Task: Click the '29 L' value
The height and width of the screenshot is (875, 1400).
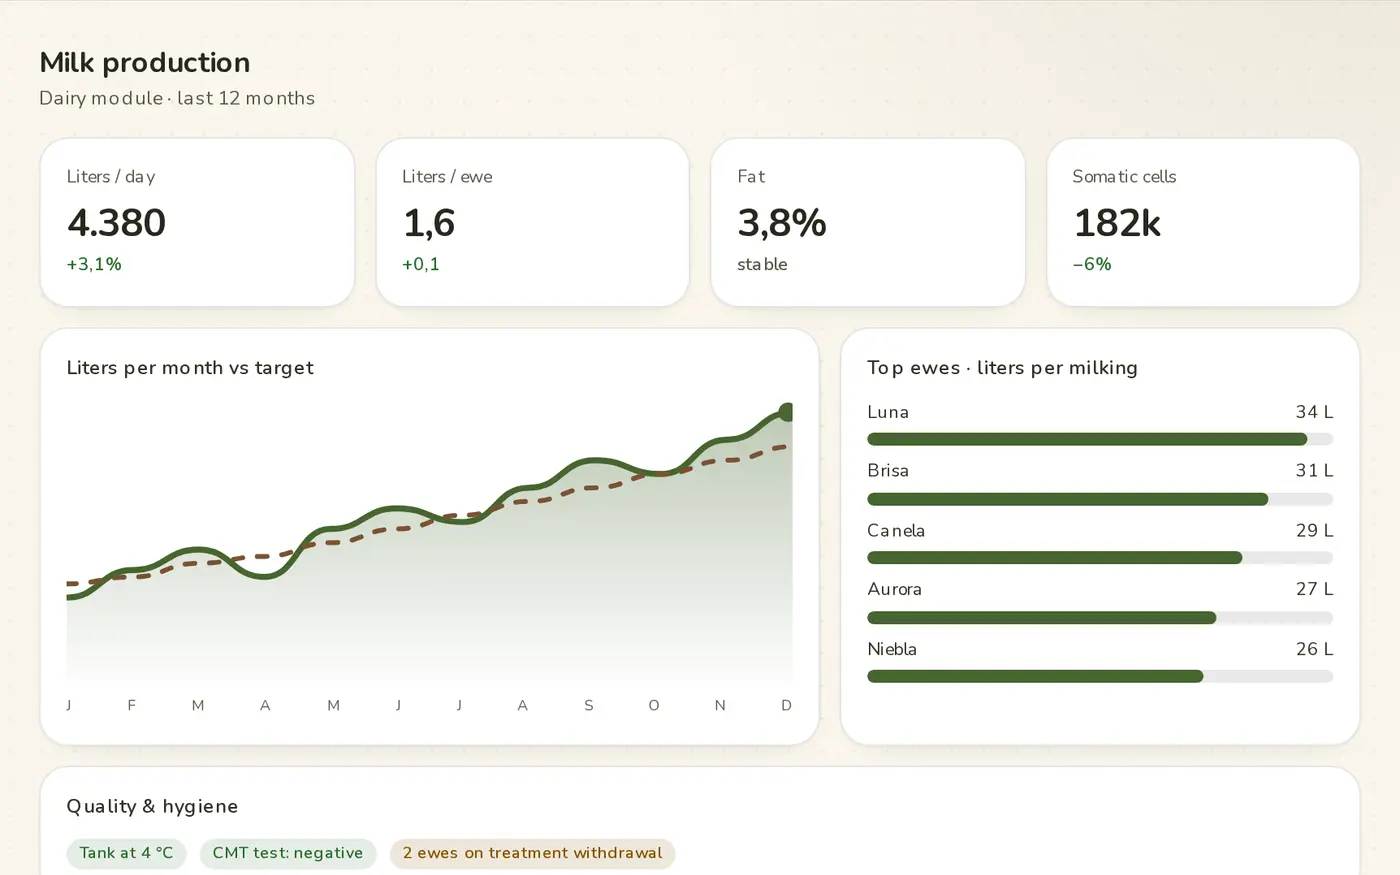Action: pyautogui.click(x=1314, y=530)
